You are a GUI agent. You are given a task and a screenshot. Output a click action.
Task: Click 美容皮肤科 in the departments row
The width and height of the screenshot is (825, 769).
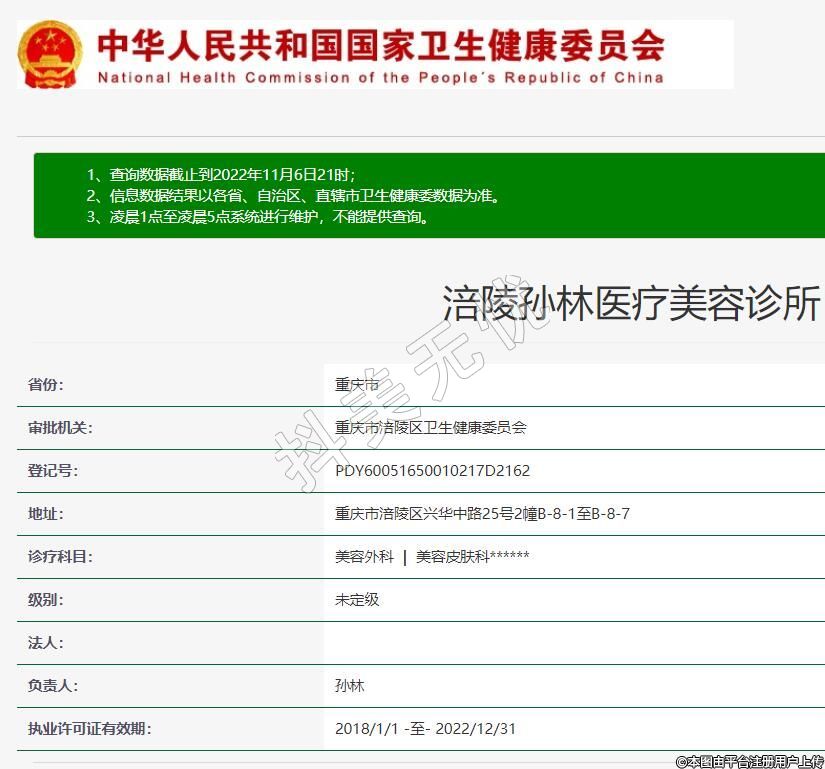(452, 557)
